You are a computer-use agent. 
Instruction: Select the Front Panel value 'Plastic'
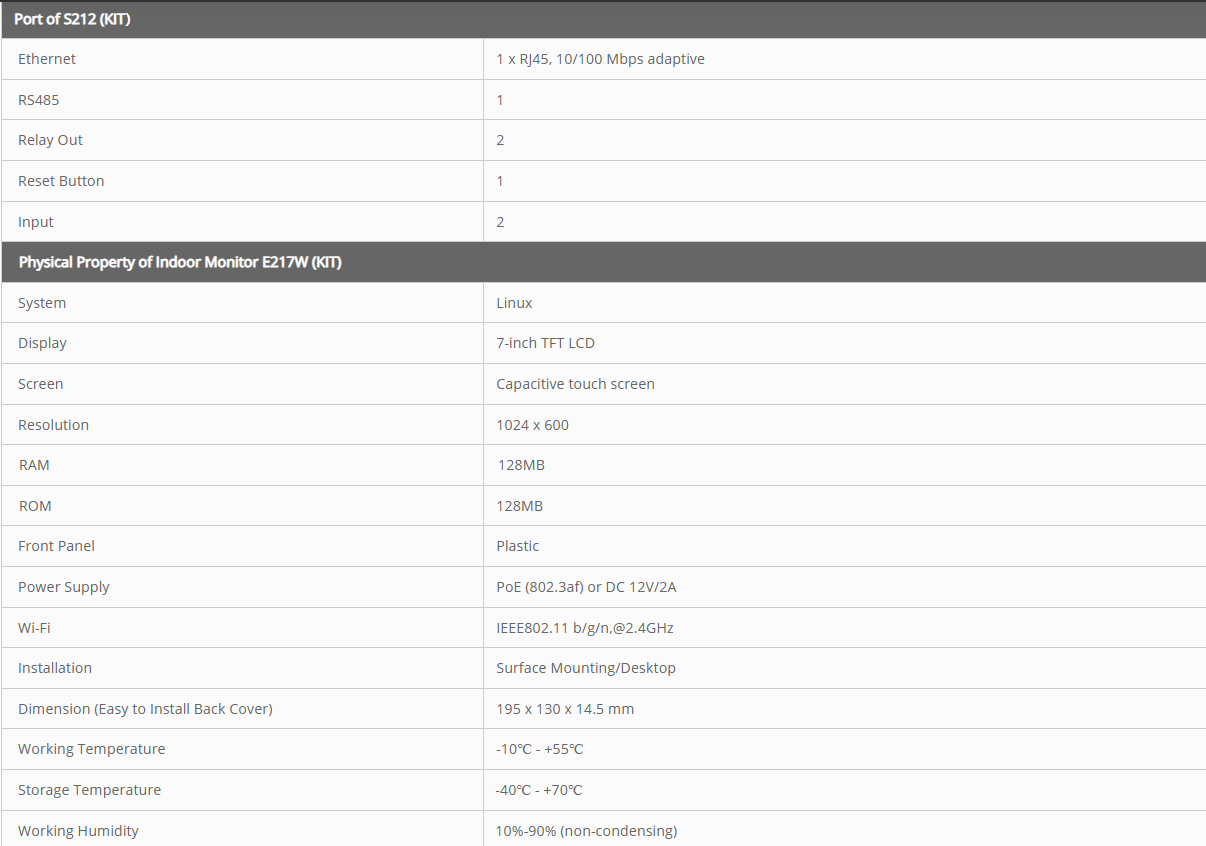[x=517, y=546]
